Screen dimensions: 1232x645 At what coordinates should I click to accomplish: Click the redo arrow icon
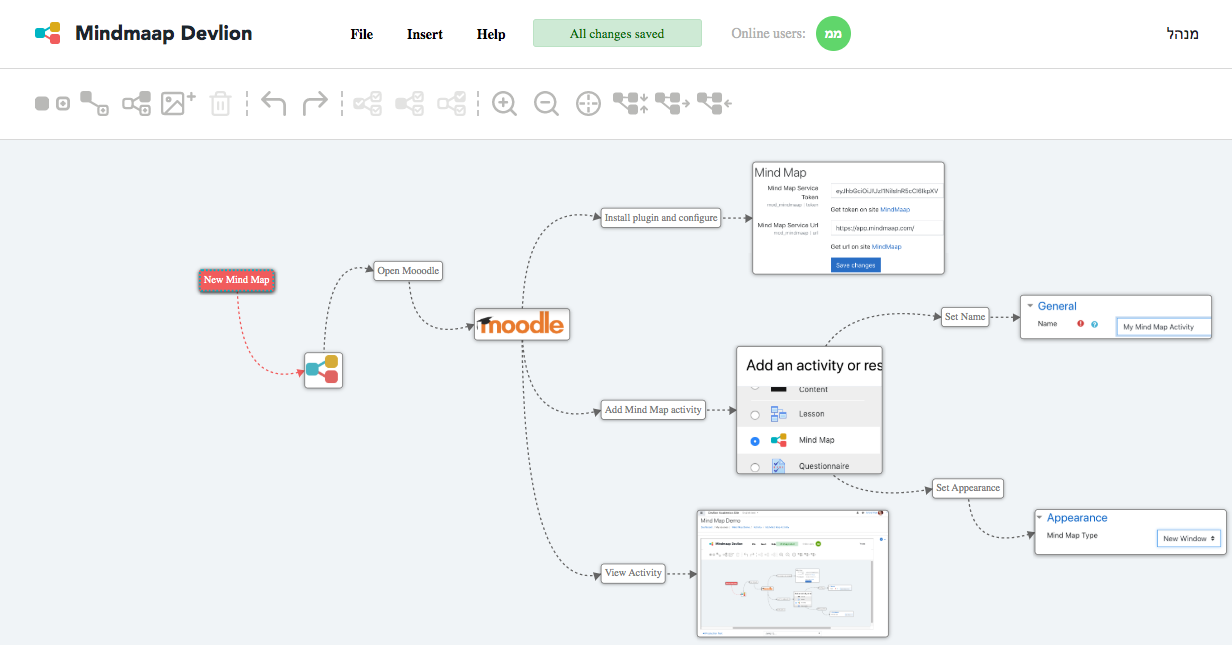(x=315, y=103)
